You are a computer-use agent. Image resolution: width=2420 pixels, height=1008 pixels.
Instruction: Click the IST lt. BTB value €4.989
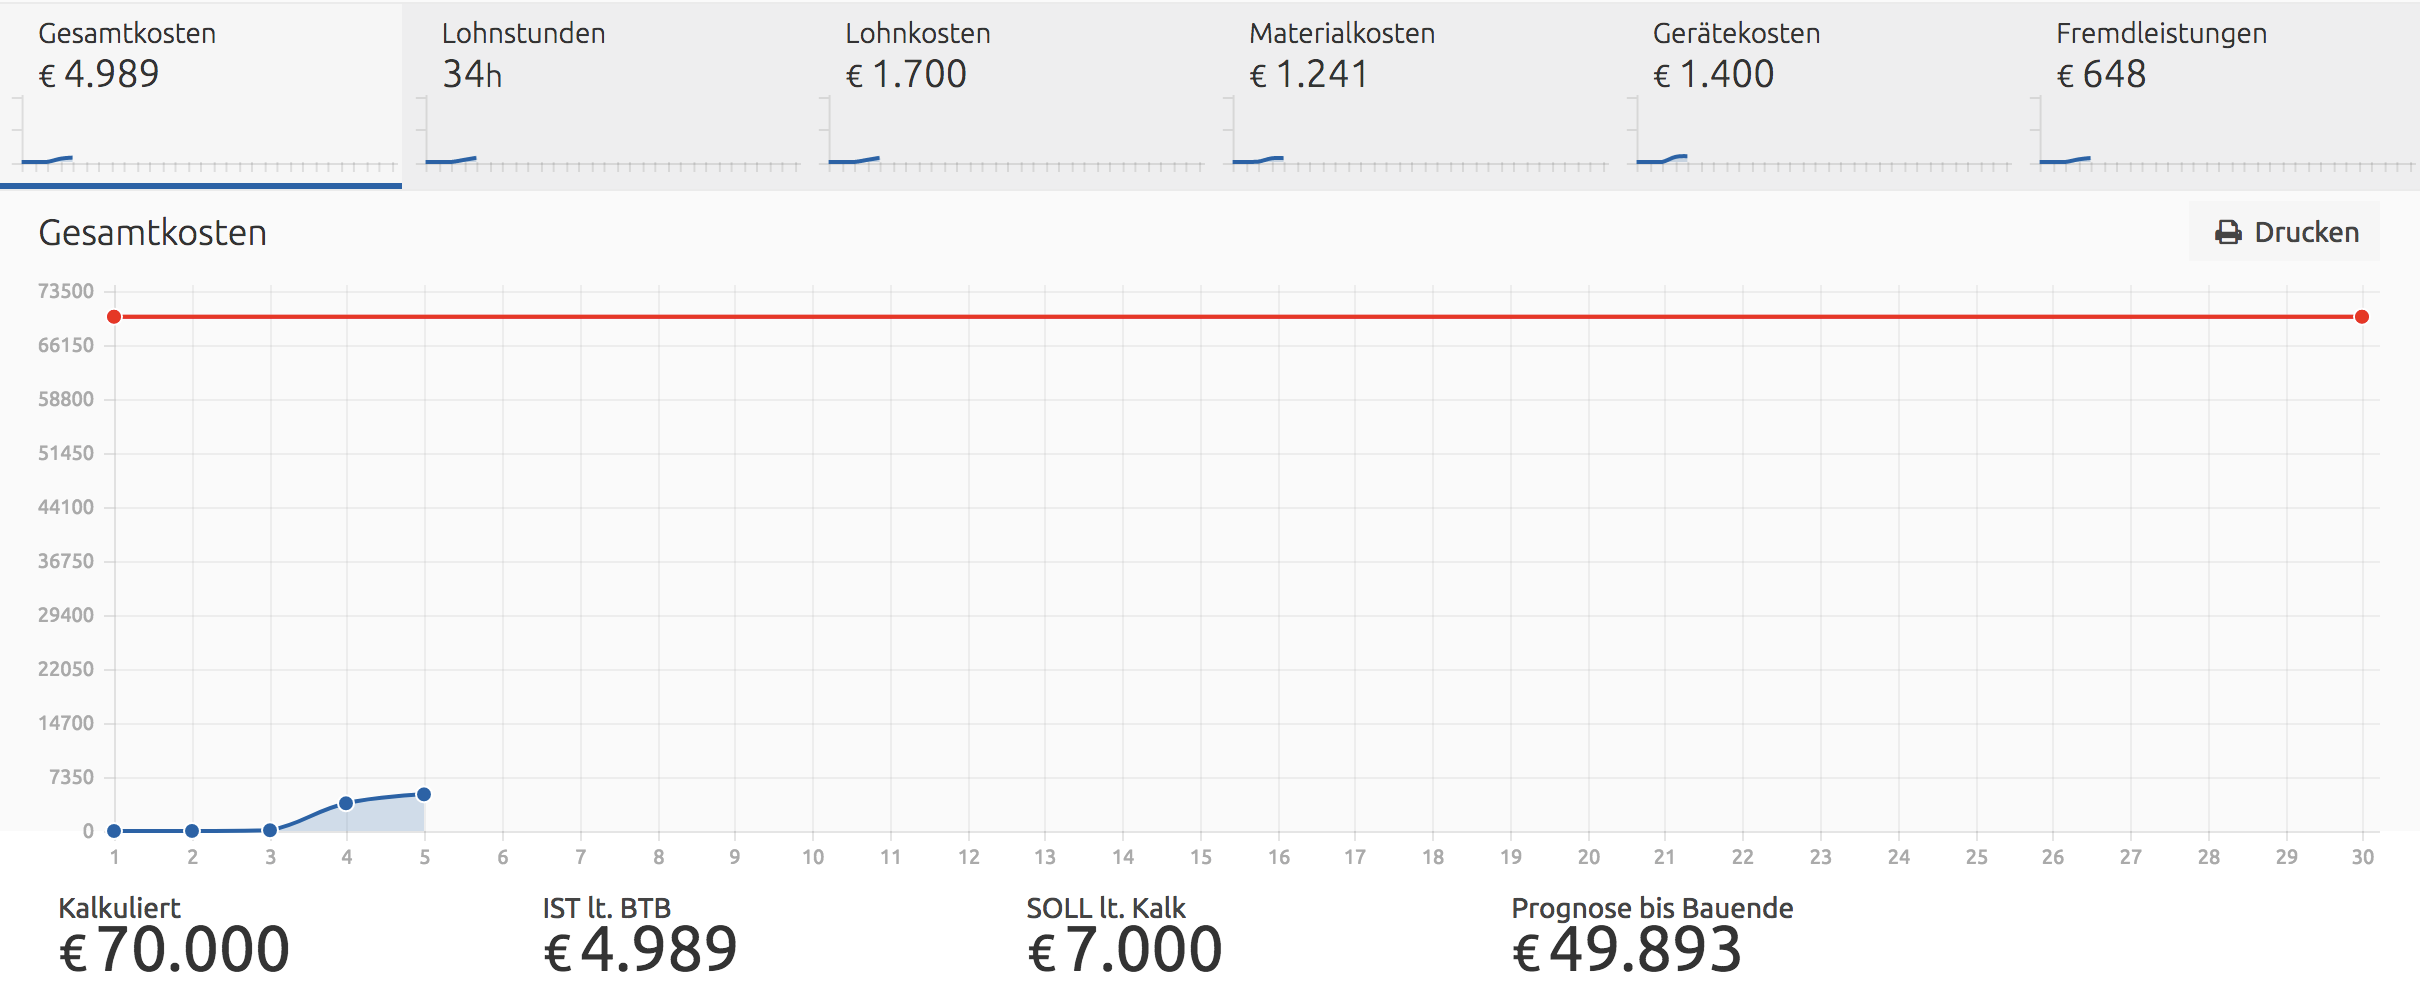(x=641, y=950)
